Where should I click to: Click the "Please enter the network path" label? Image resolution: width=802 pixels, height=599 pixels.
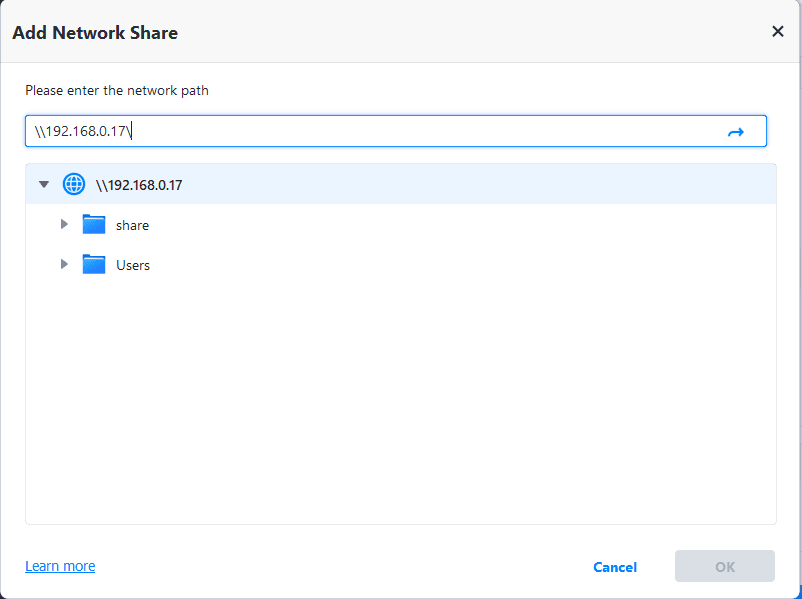(117, 90)
